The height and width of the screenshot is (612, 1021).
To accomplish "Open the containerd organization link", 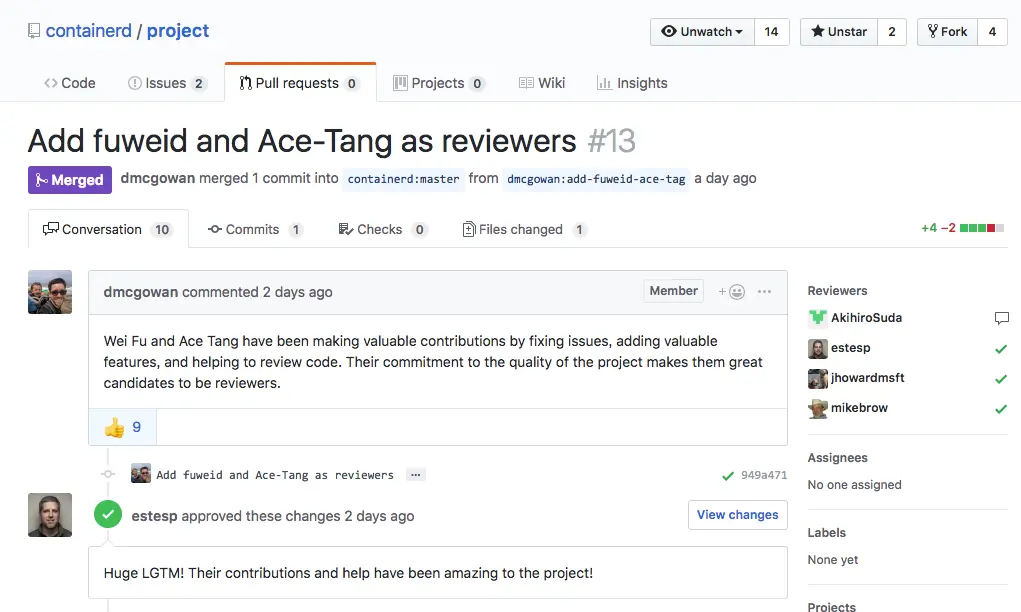I will (x=89, y=31).
